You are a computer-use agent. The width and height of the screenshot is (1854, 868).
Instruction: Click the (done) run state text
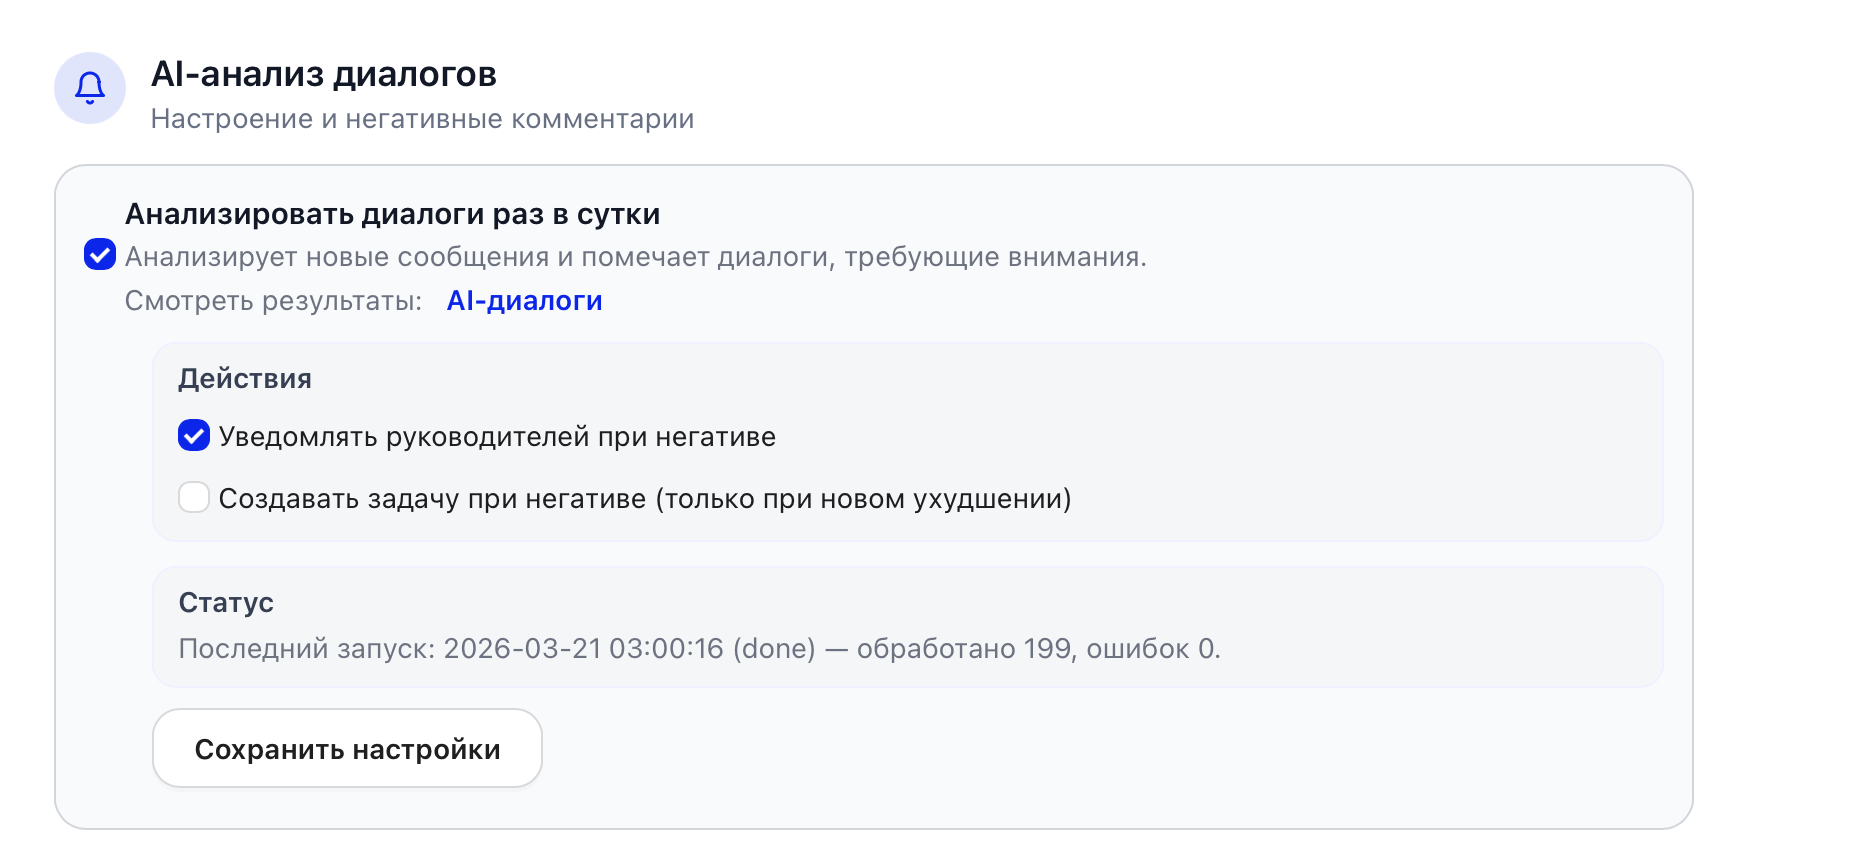coord(774,649)
